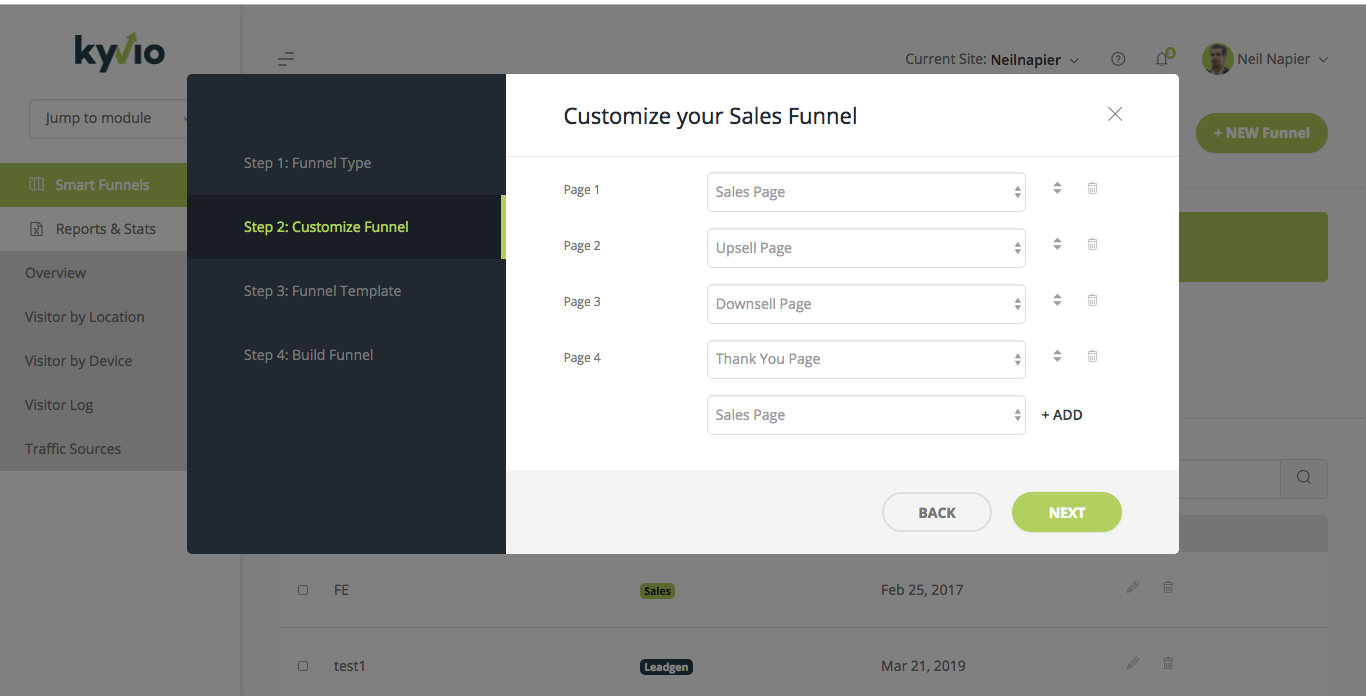Open the notifications bell icon
The image size is (1366, 696).
click(1163, 58)
